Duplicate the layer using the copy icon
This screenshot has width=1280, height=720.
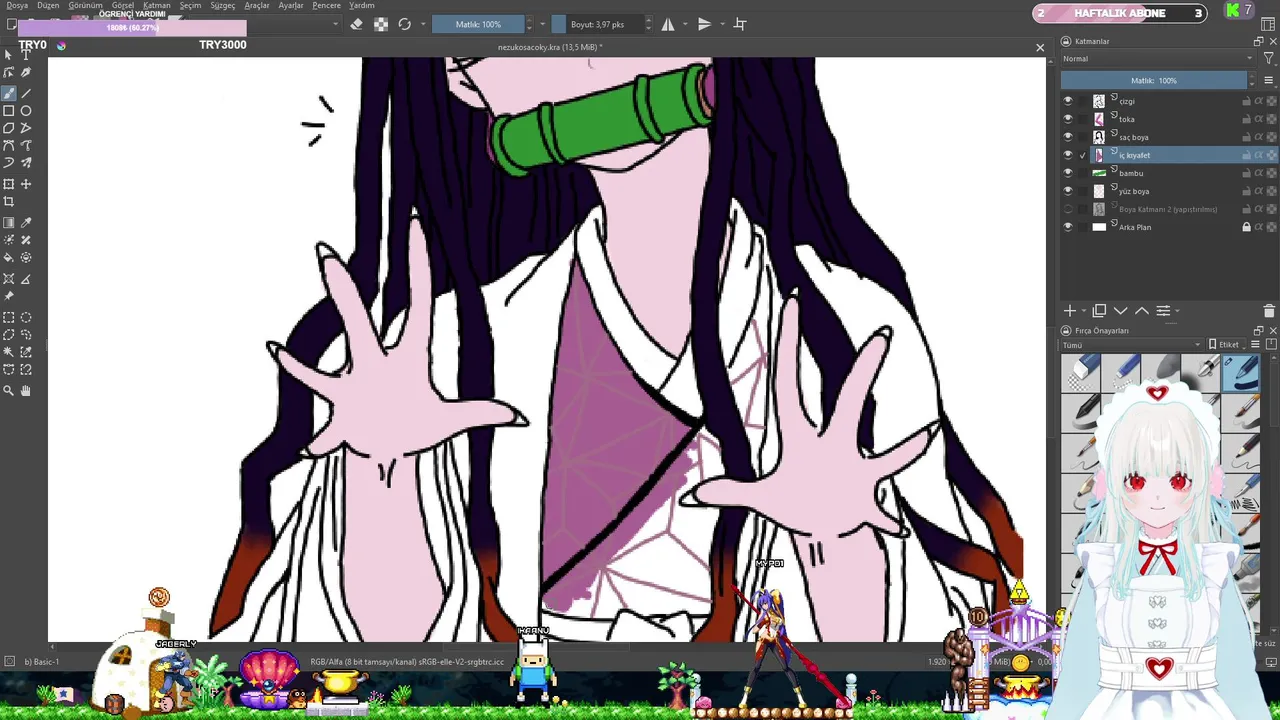(1099, 311)
